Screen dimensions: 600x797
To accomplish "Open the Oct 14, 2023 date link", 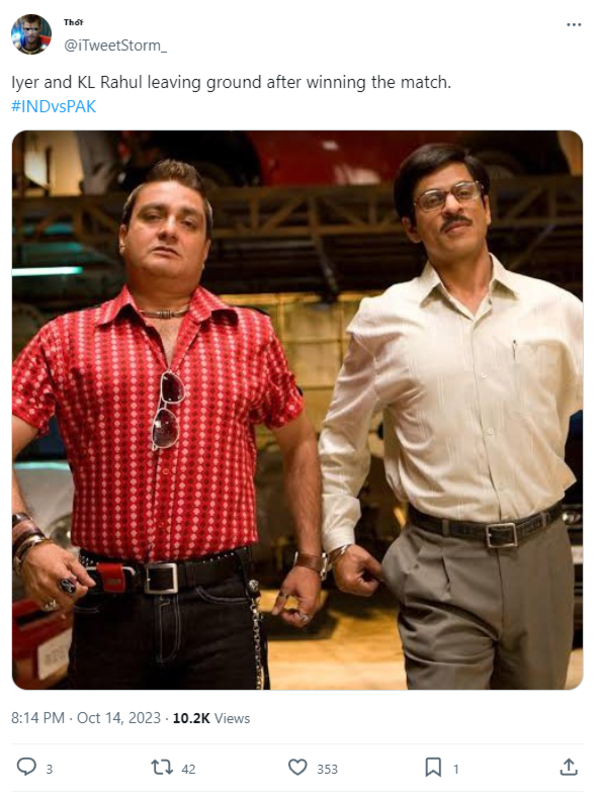I will tap(118, 718).
